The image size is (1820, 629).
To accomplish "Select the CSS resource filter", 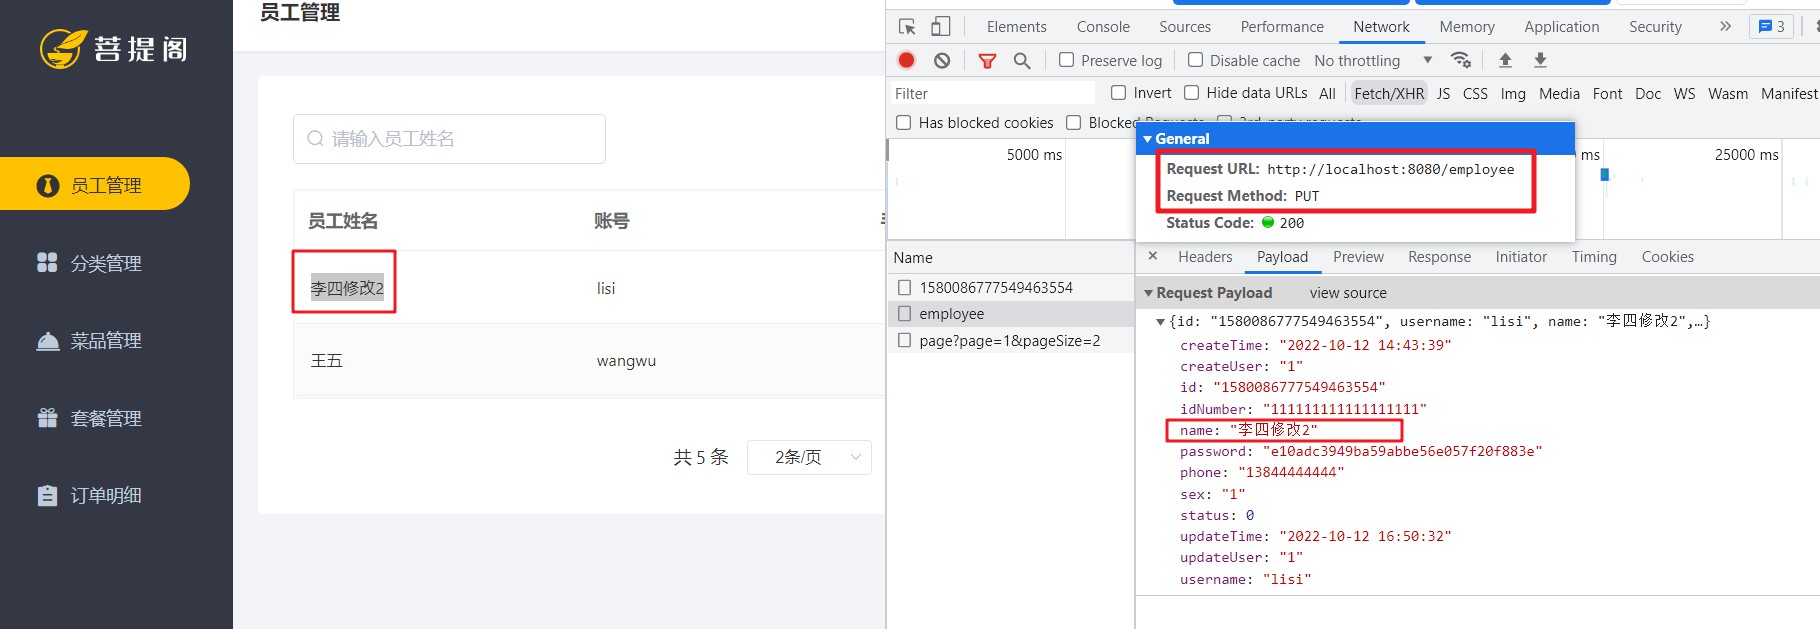I will point(1475,93).
